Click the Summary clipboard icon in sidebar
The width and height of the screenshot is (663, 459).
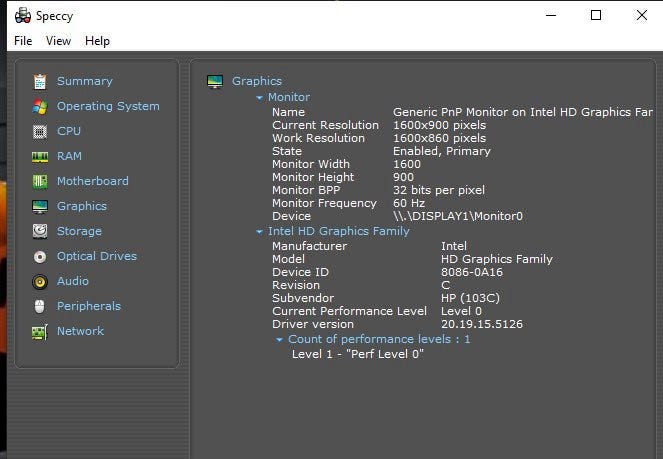pos(40,82)
